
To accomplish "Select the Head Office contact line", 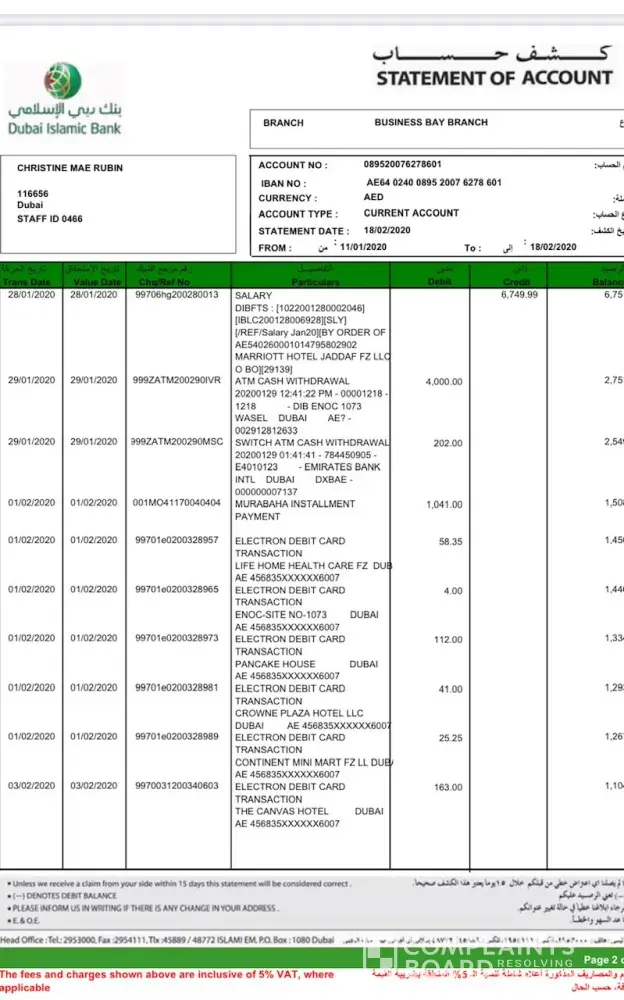I will pos(167,940).
